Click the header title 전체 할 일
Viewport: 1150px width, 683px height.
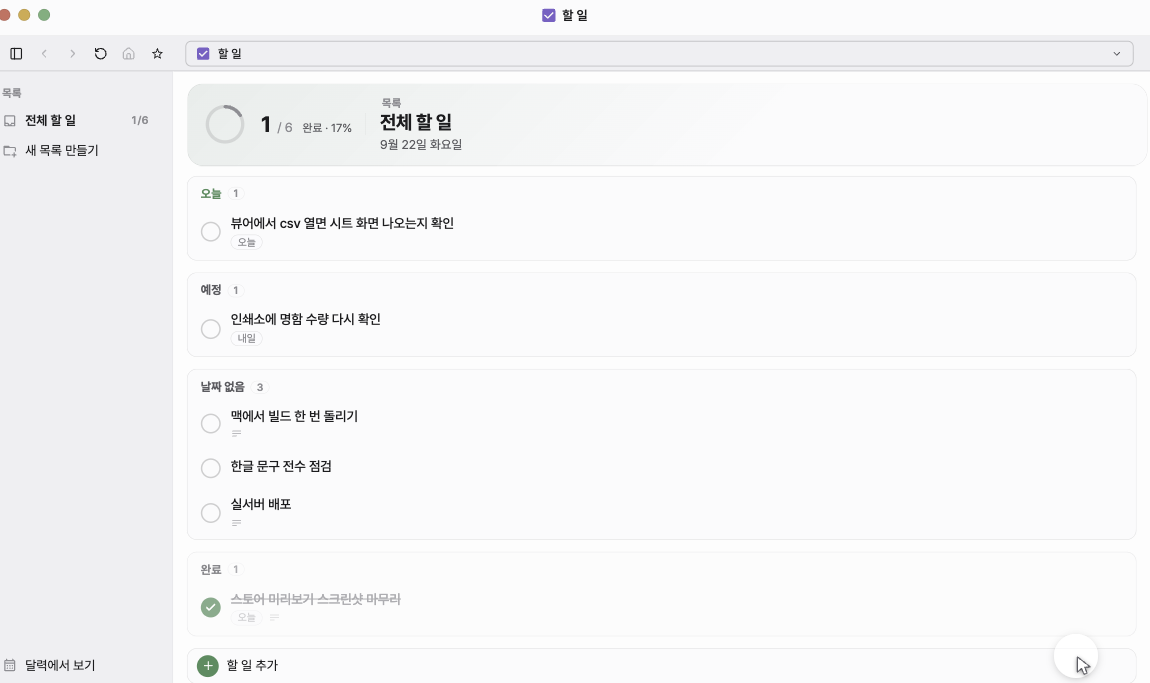(x=416, y=122)
